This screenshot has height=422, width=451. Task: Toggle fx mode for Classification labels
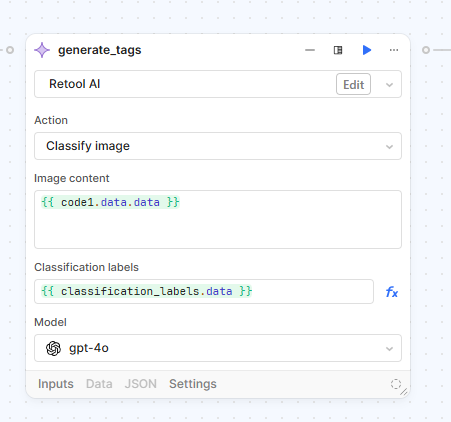point(392,292)
